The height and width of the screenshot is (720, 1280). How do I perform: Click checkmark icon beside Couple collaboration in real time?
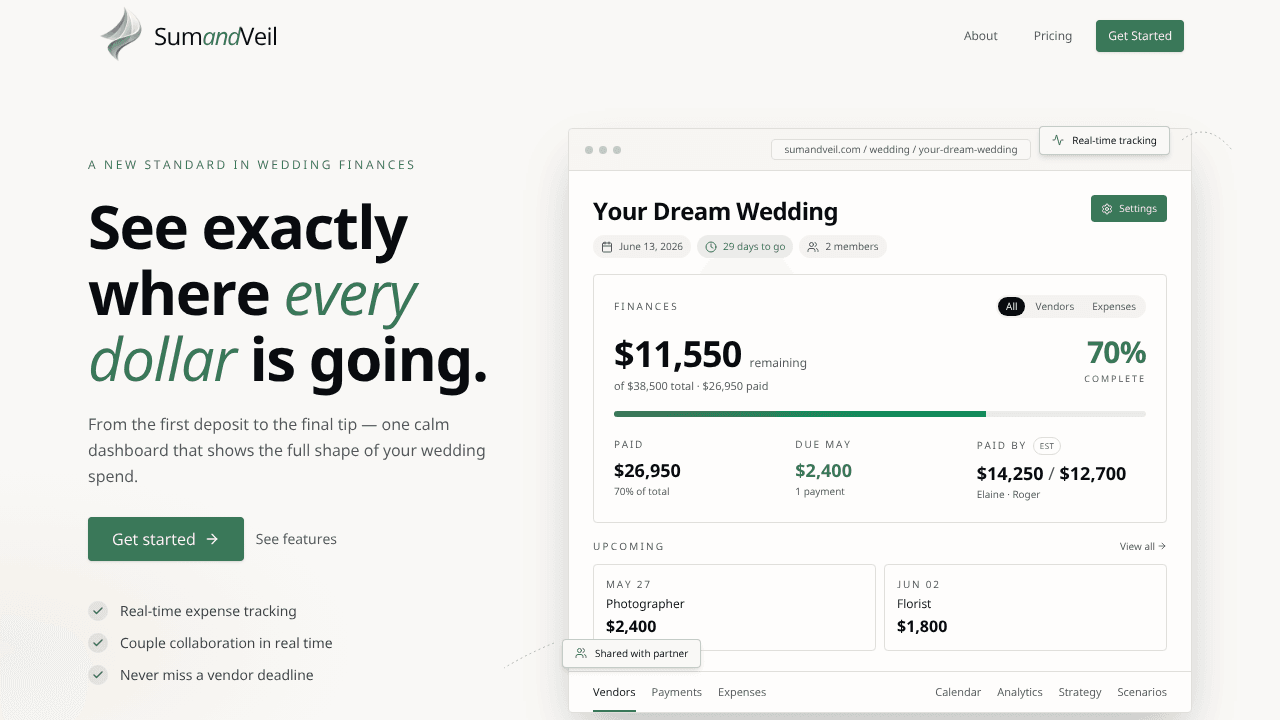coord(98,643)
